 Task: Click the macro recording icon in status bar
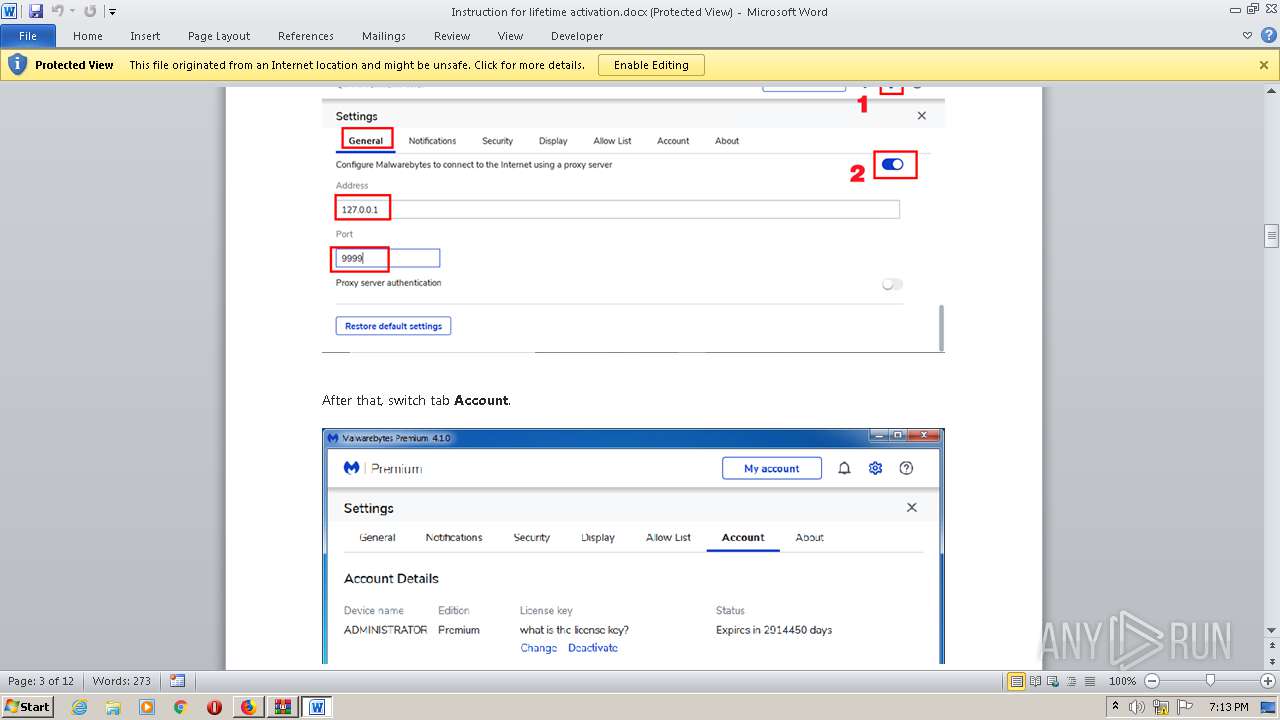(178, 681)
